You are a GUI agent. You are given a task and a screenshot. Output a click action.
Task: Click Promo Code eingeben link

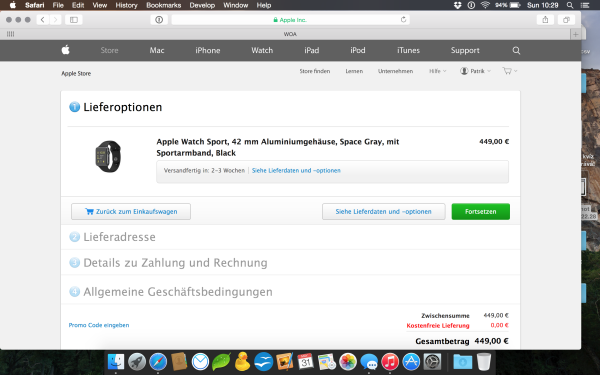[x=99, y=325]
